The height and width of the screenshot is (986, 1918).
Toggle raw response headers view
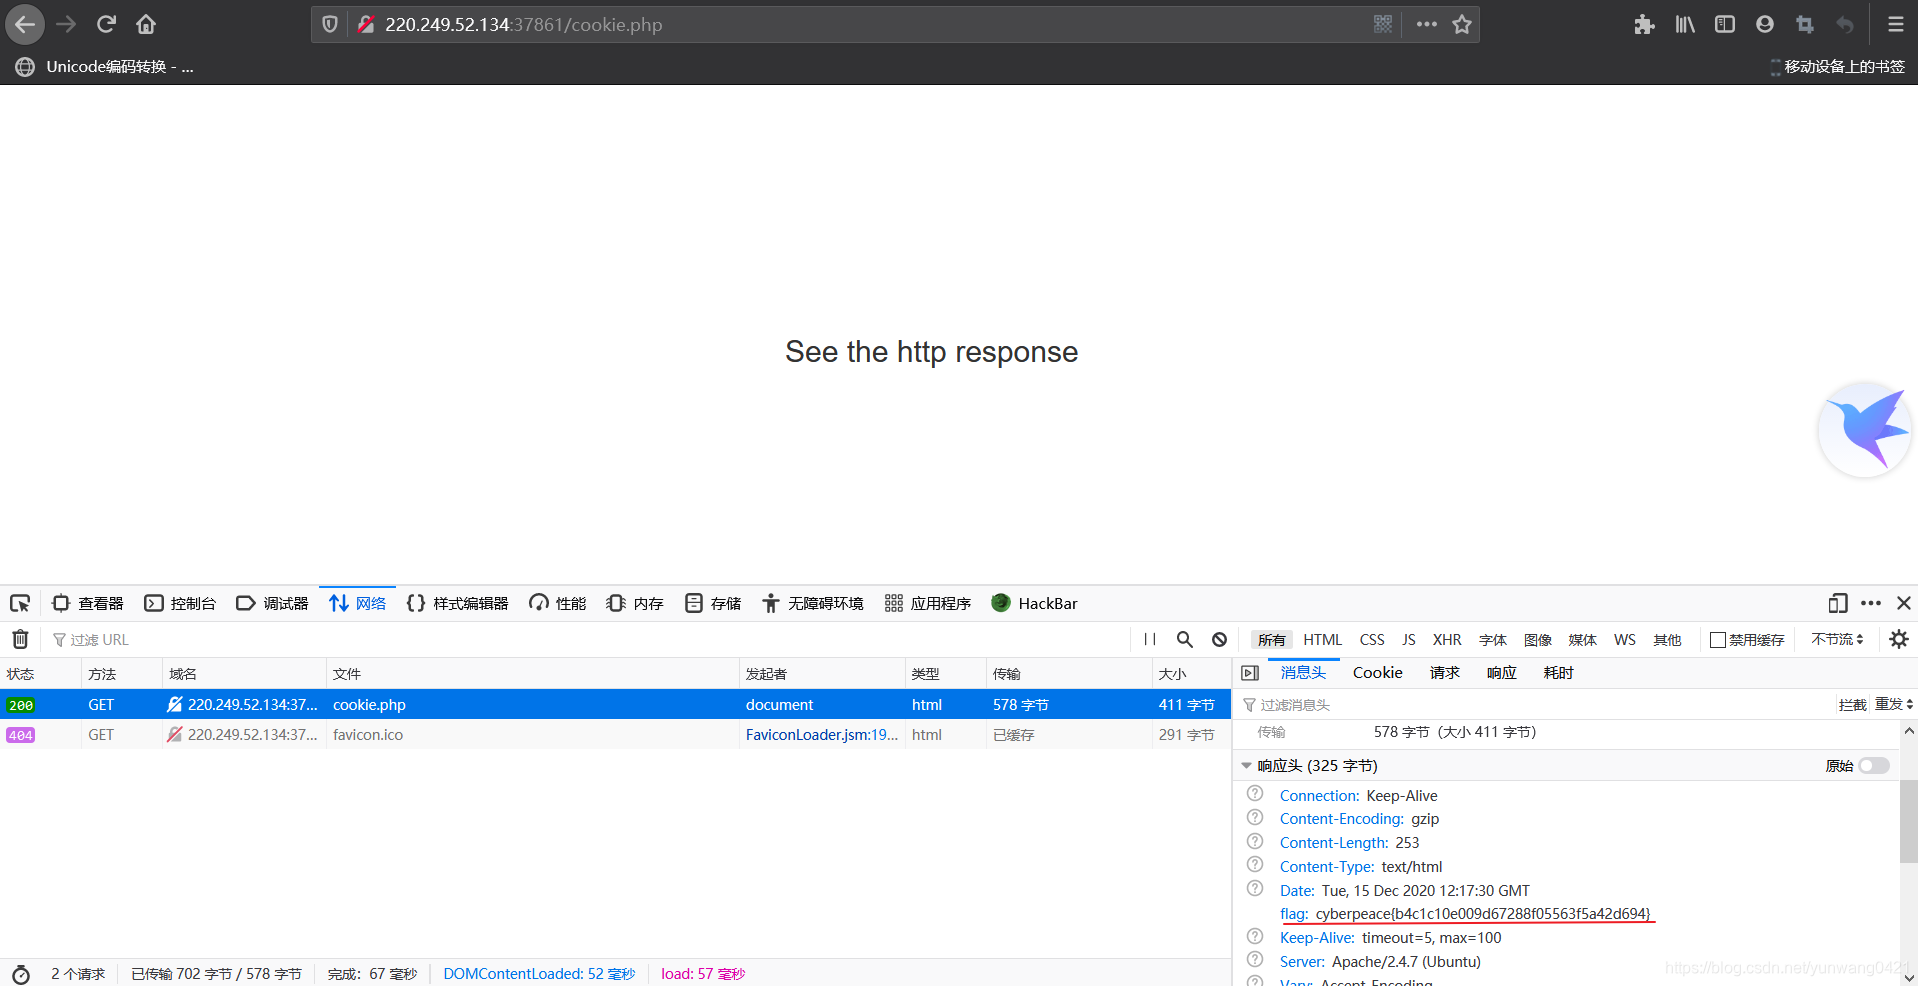point(1874,766)
